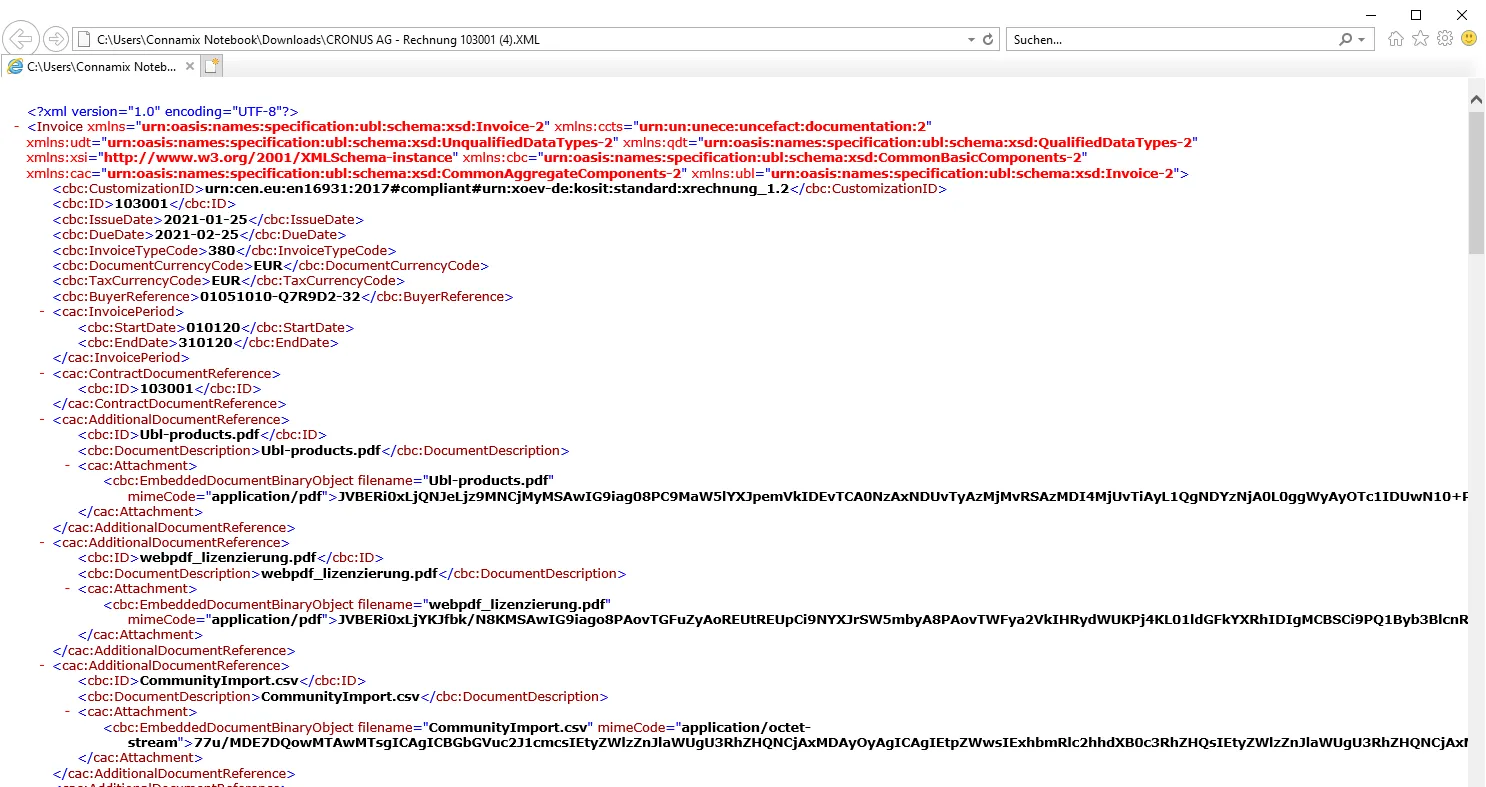The image size is (1486, 787).
Task: Collapse the Attachment node for CommunityImport.csv
Action: 68,712
